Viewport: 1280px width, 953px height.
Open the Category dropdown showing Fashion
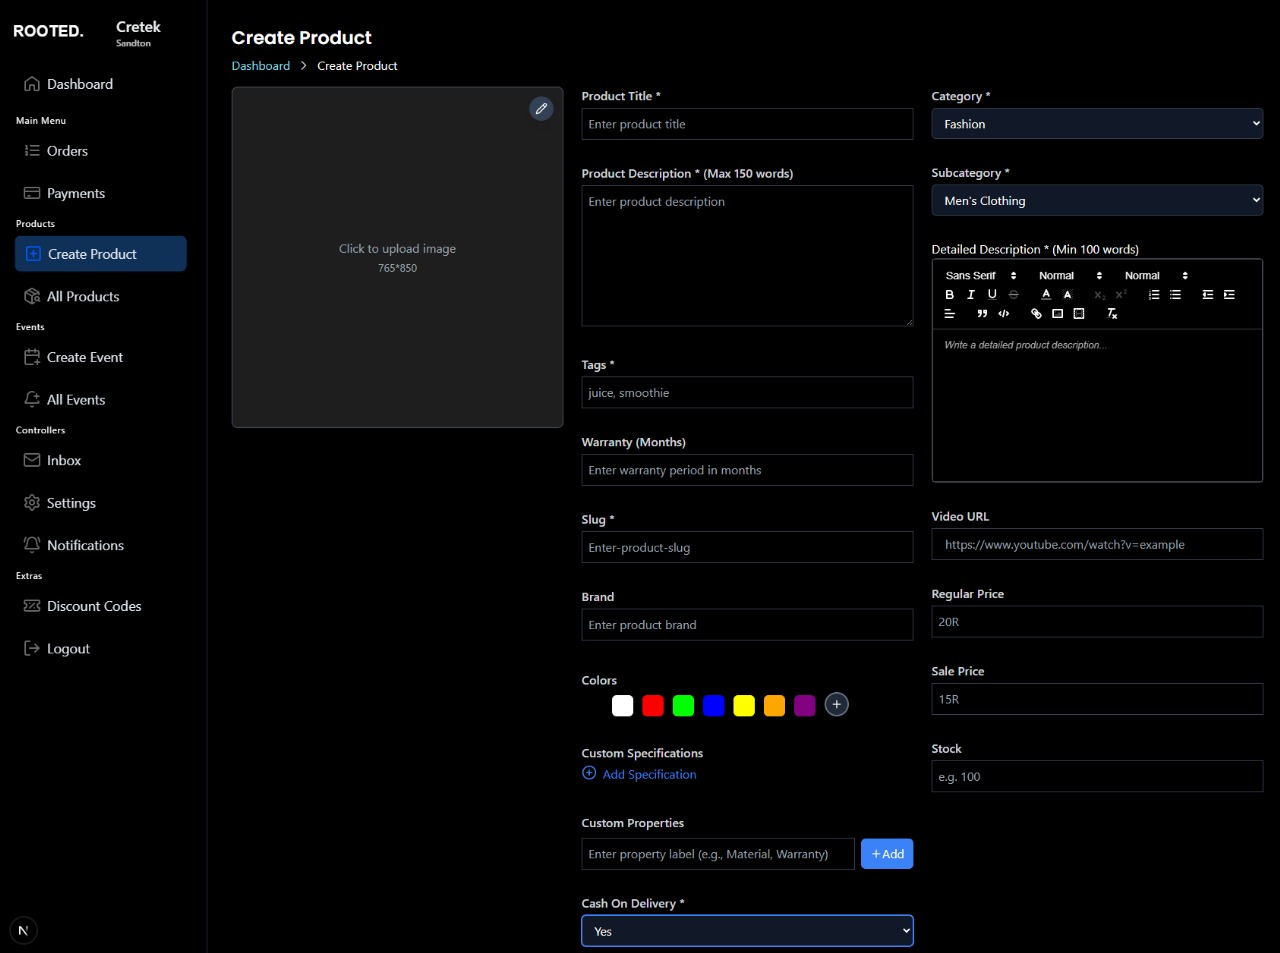click(x=1096, y=123)
